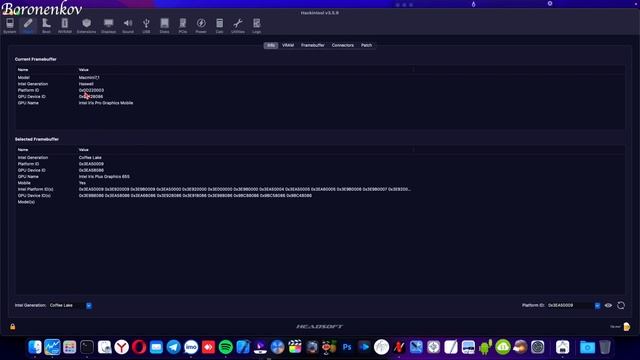640x360 pixels.
Task: Open the Sound toolbar section
Action: coord(128,25)
